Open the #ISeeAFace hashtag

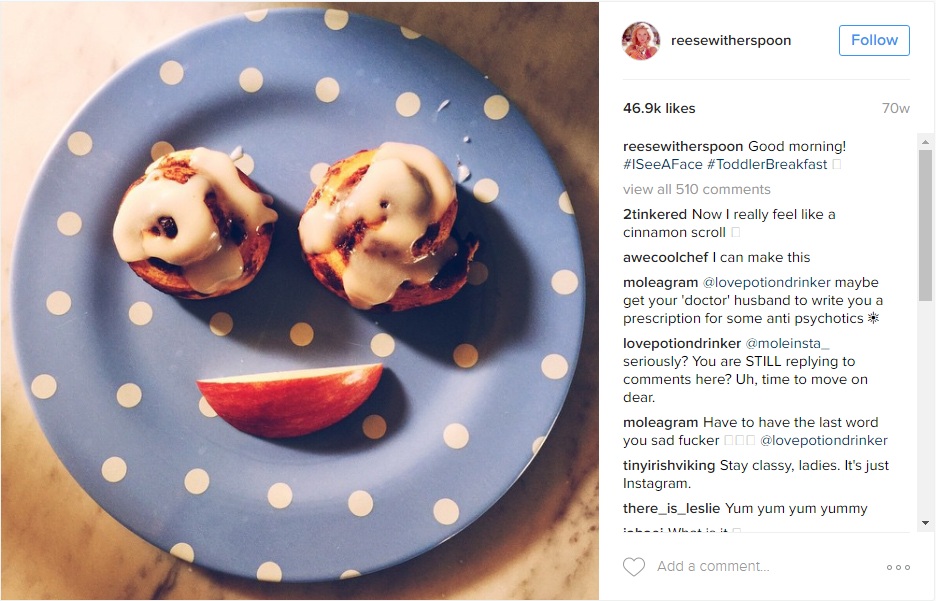pos(663,165)
